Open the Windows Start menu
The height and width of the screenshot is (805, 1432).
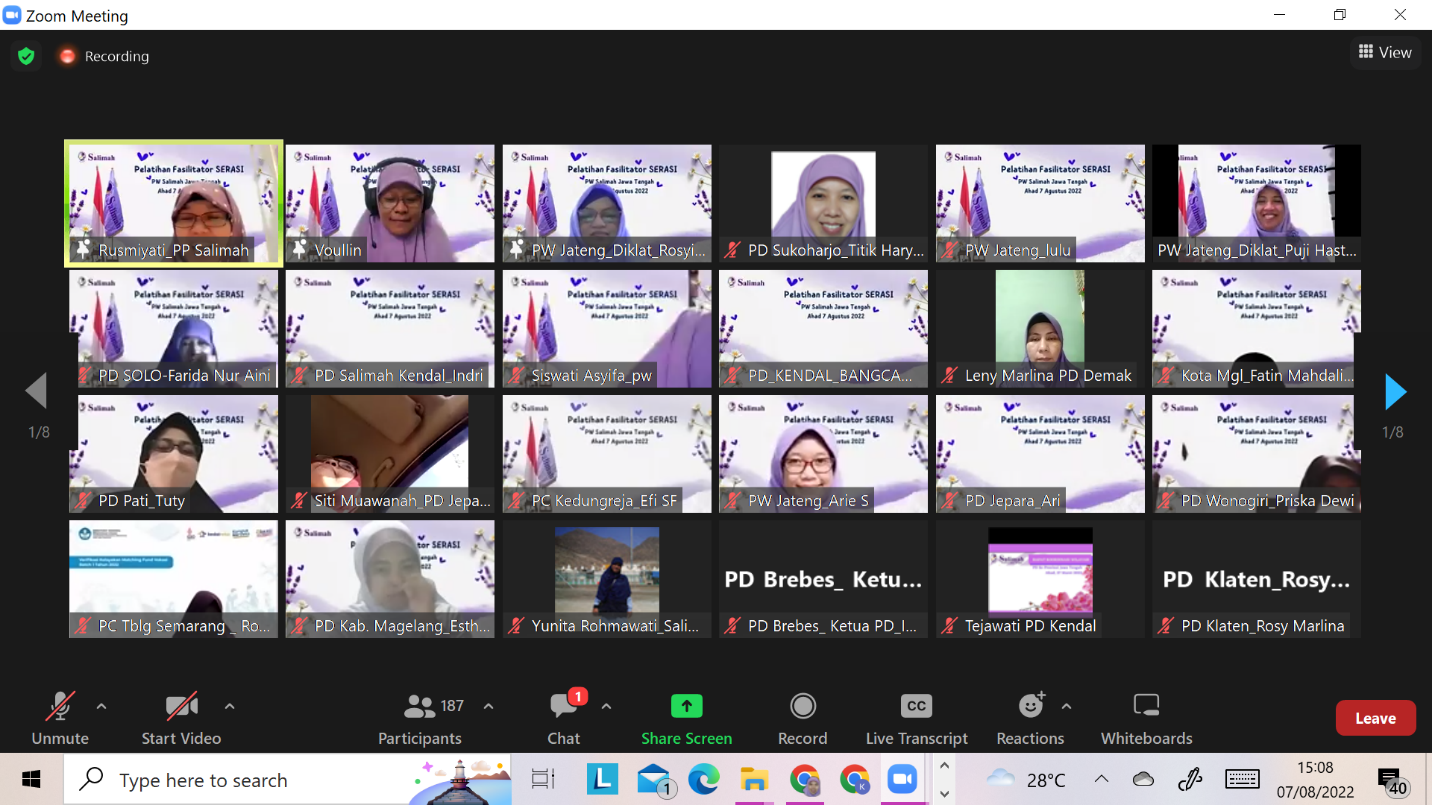point(31,780)
